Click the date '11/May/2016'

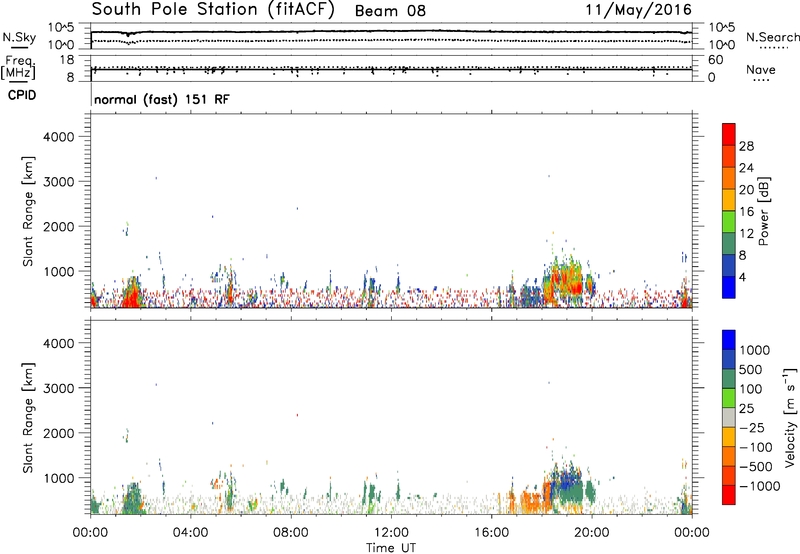(x=638, y=10)
